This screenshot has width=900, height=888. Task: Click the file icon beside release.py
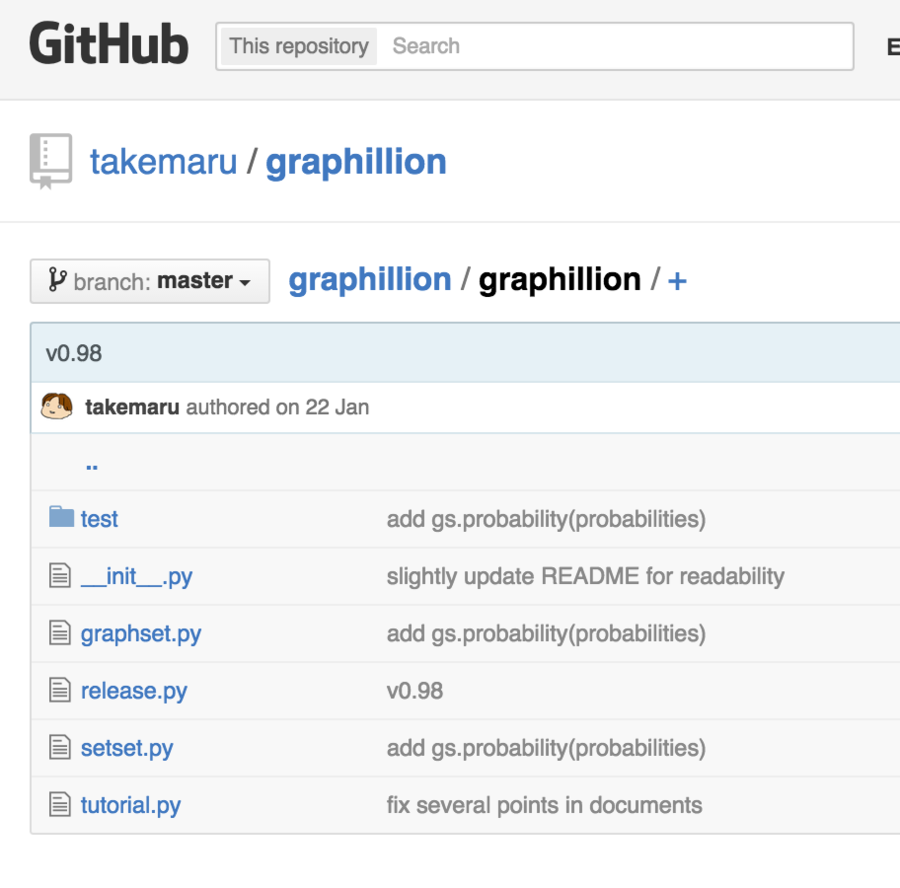(x=60, y=690)
